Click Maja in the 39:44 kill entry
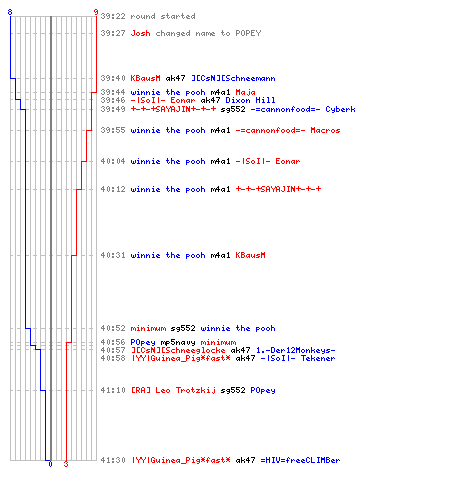This screenshot has height=500, width=450. click(x=246, y=92)
